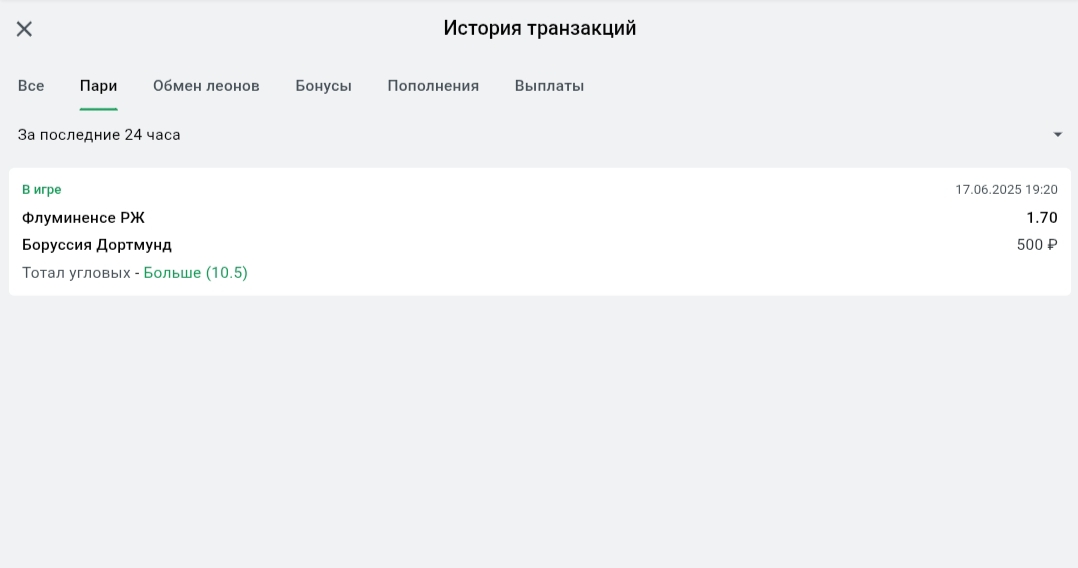Click the Боруссия Дортмунд team name

[97, 245]
